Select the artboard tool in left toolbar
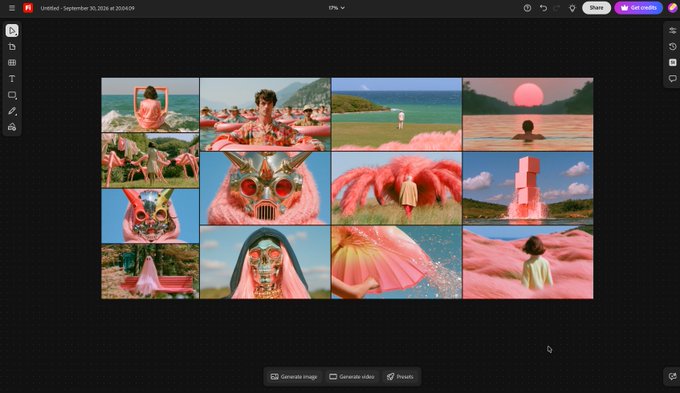This screenshot has height=393, width=680. [x=12, y=46]
